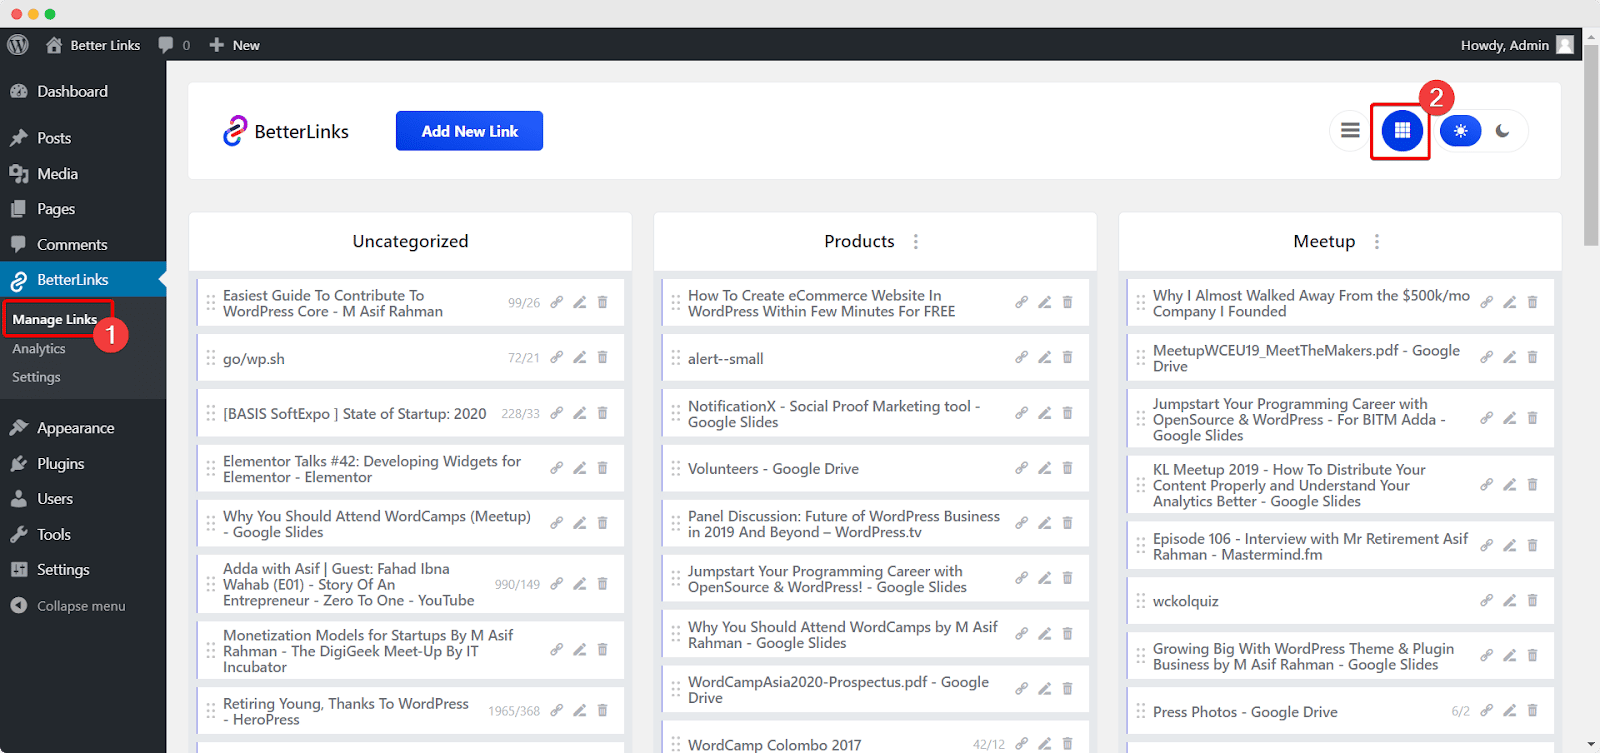The width and height of the screenshot is (1600, 753).
Task: Open the WordPress logo menu
Action: 18,45
